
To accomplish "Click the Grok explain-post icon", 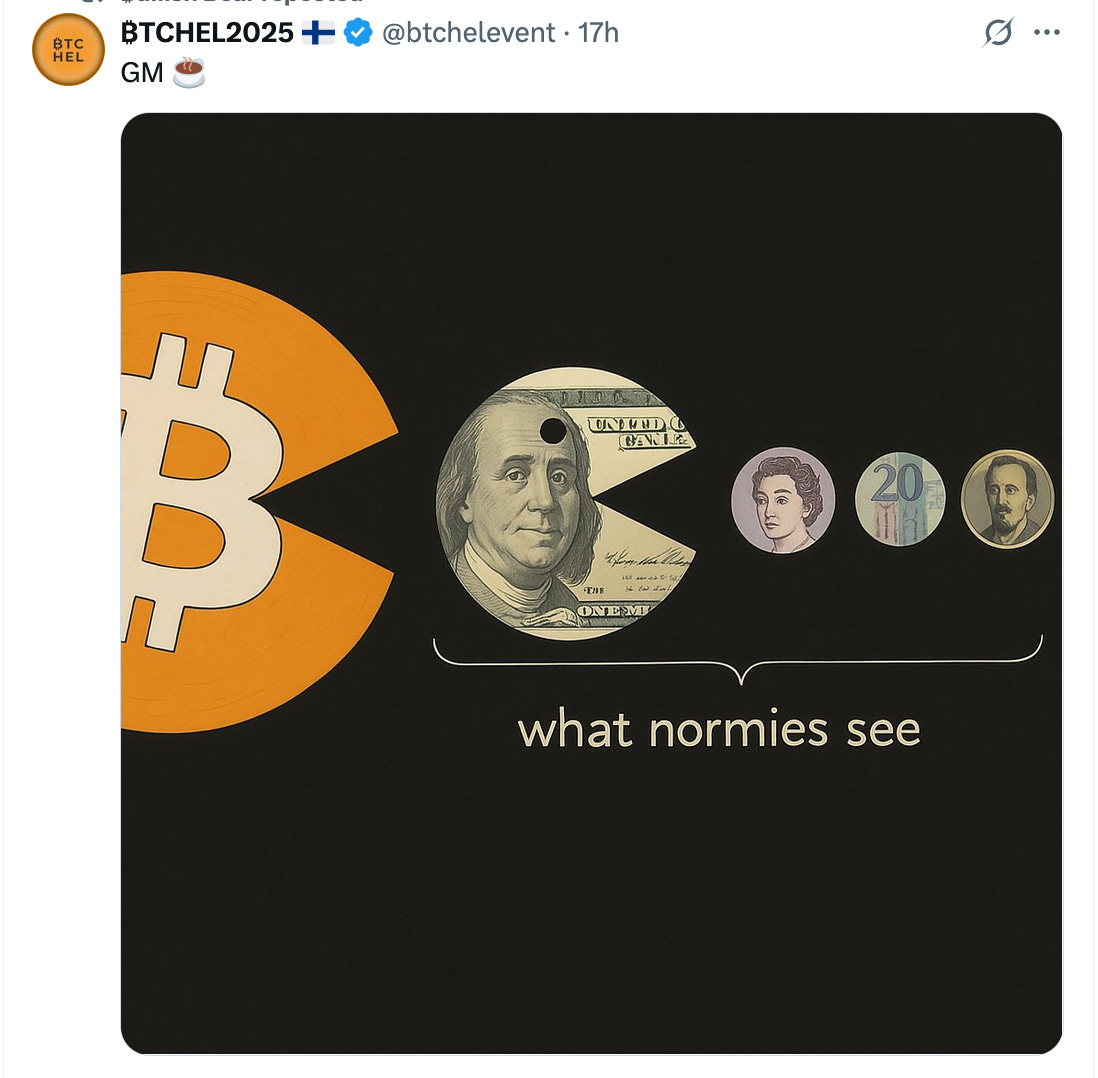I will click(x=997, y=32).
